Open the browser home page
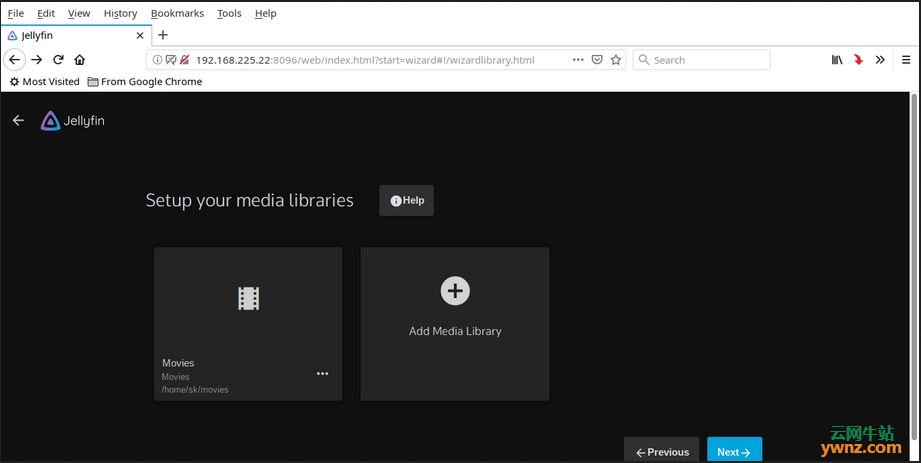This screenshot has height=463, width=921. click(x=79, y=59)
